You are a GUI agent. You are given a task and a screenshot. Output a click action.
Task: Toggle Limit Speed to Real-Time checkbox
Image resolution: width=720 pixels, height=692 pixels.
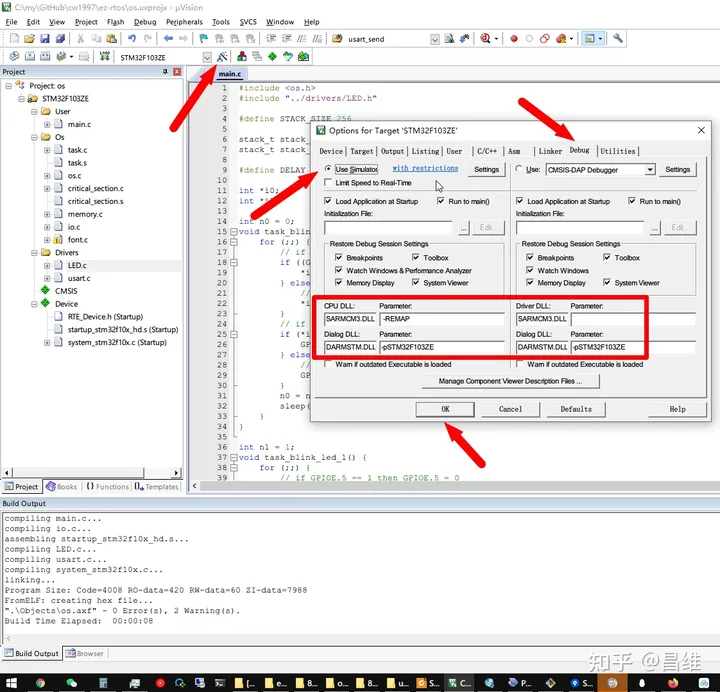coord(328,182)
